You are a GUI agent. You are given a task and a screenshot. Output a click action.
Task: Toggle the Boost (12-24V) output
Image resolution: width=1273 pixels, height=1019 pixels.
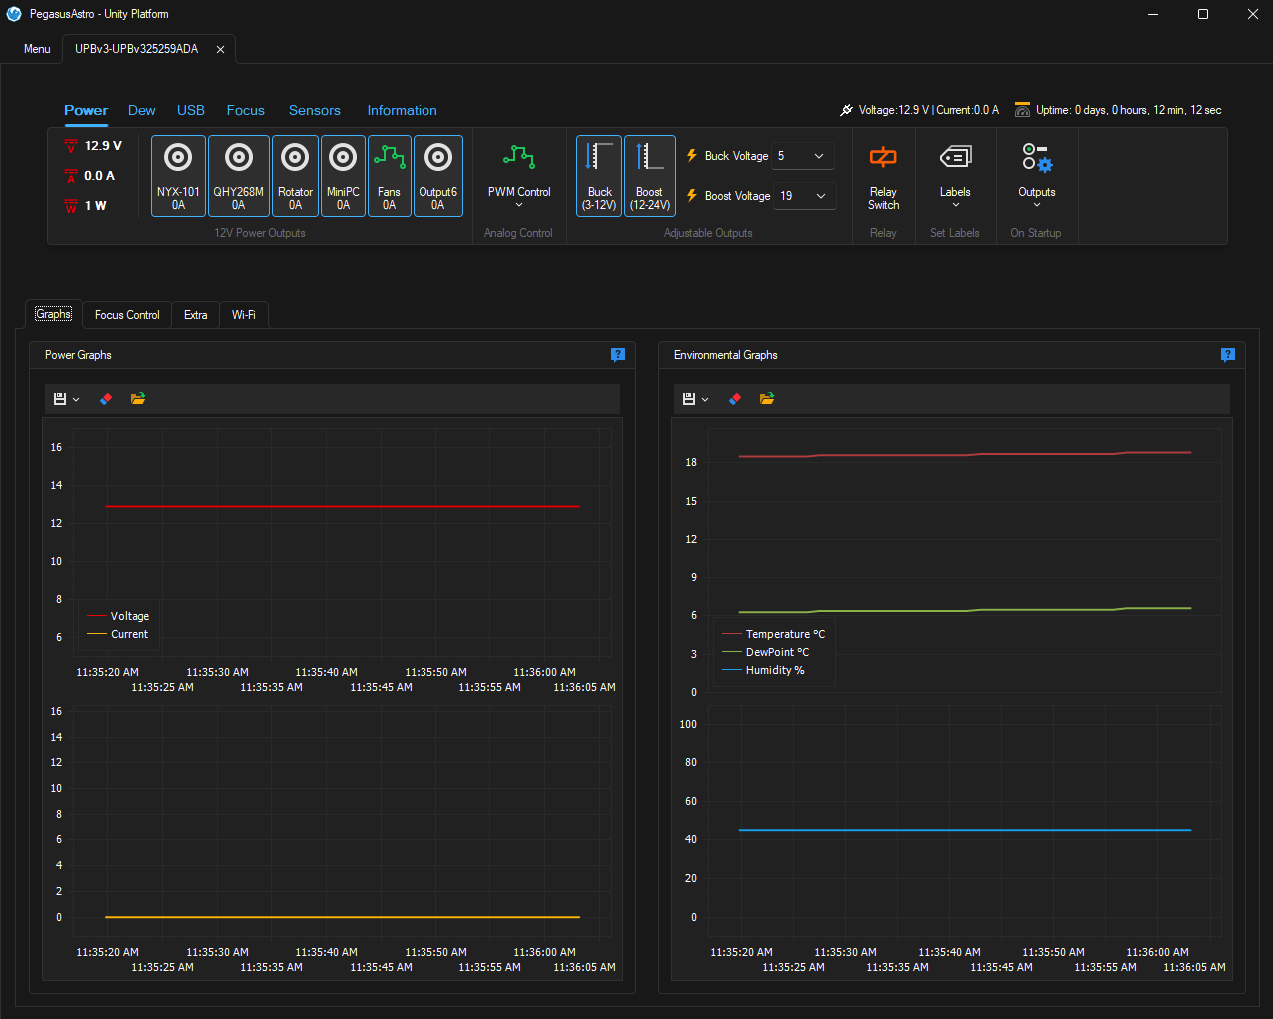(649, 175)
